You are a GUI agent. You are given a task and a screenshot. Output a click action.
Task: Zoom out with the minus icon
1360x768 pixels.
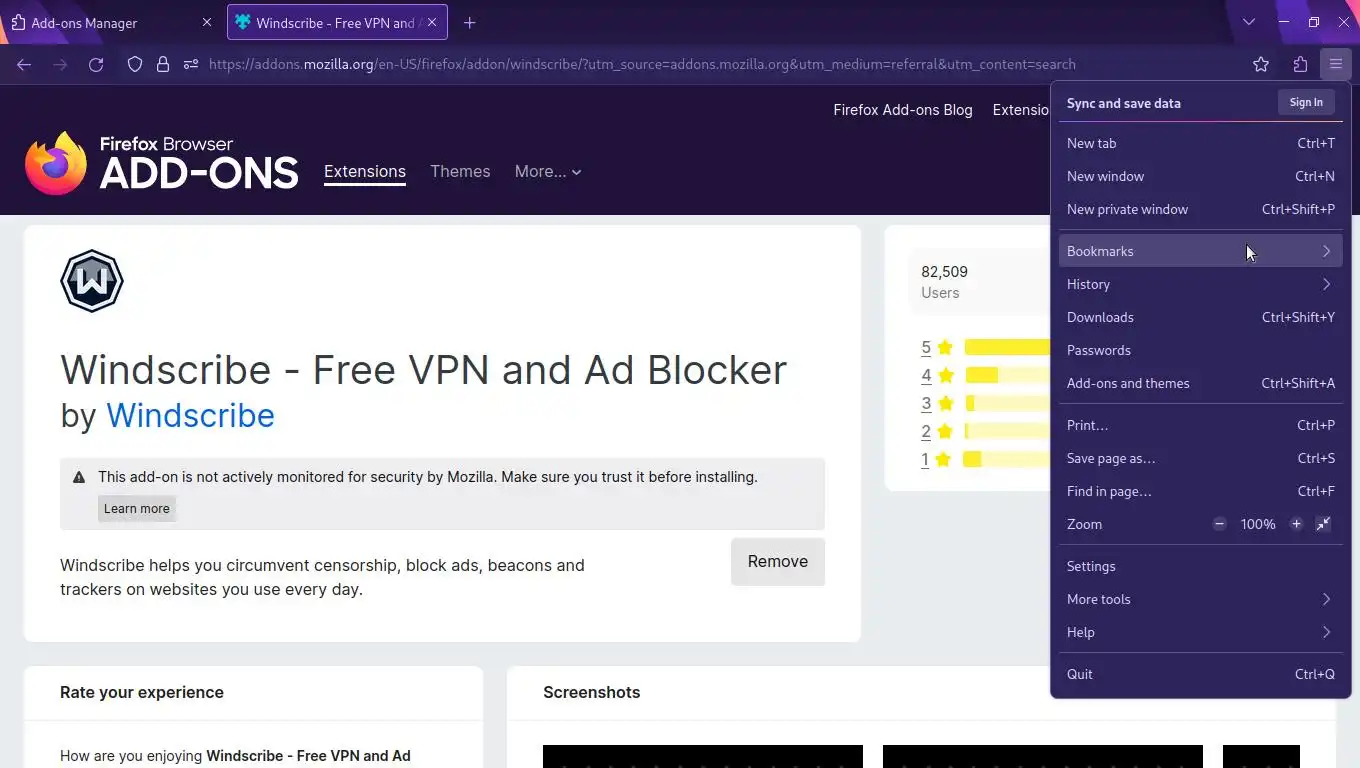(x=1219, y=524)
